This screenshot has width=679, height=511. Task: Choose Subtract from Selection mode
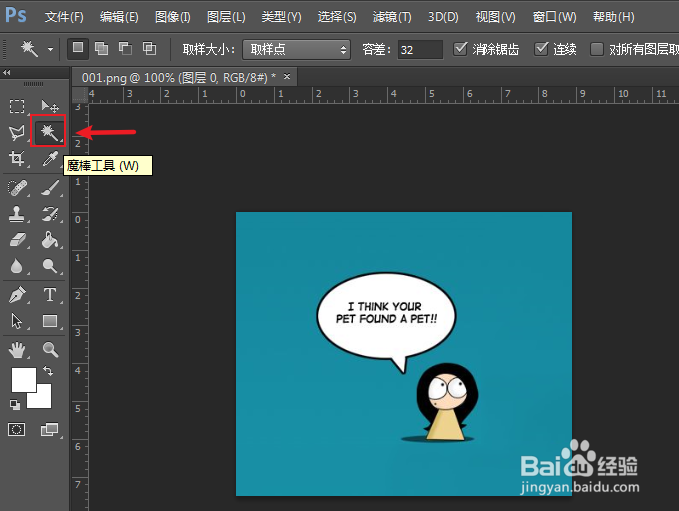click(x=126, y=49)
